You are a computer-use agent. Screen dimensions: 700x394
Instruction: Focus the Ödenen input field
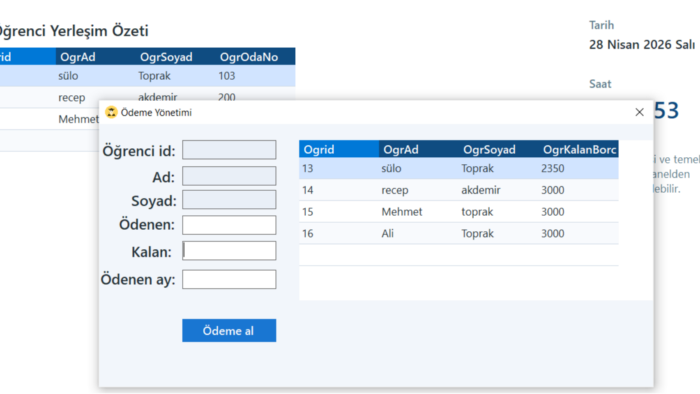pos(229,225)
